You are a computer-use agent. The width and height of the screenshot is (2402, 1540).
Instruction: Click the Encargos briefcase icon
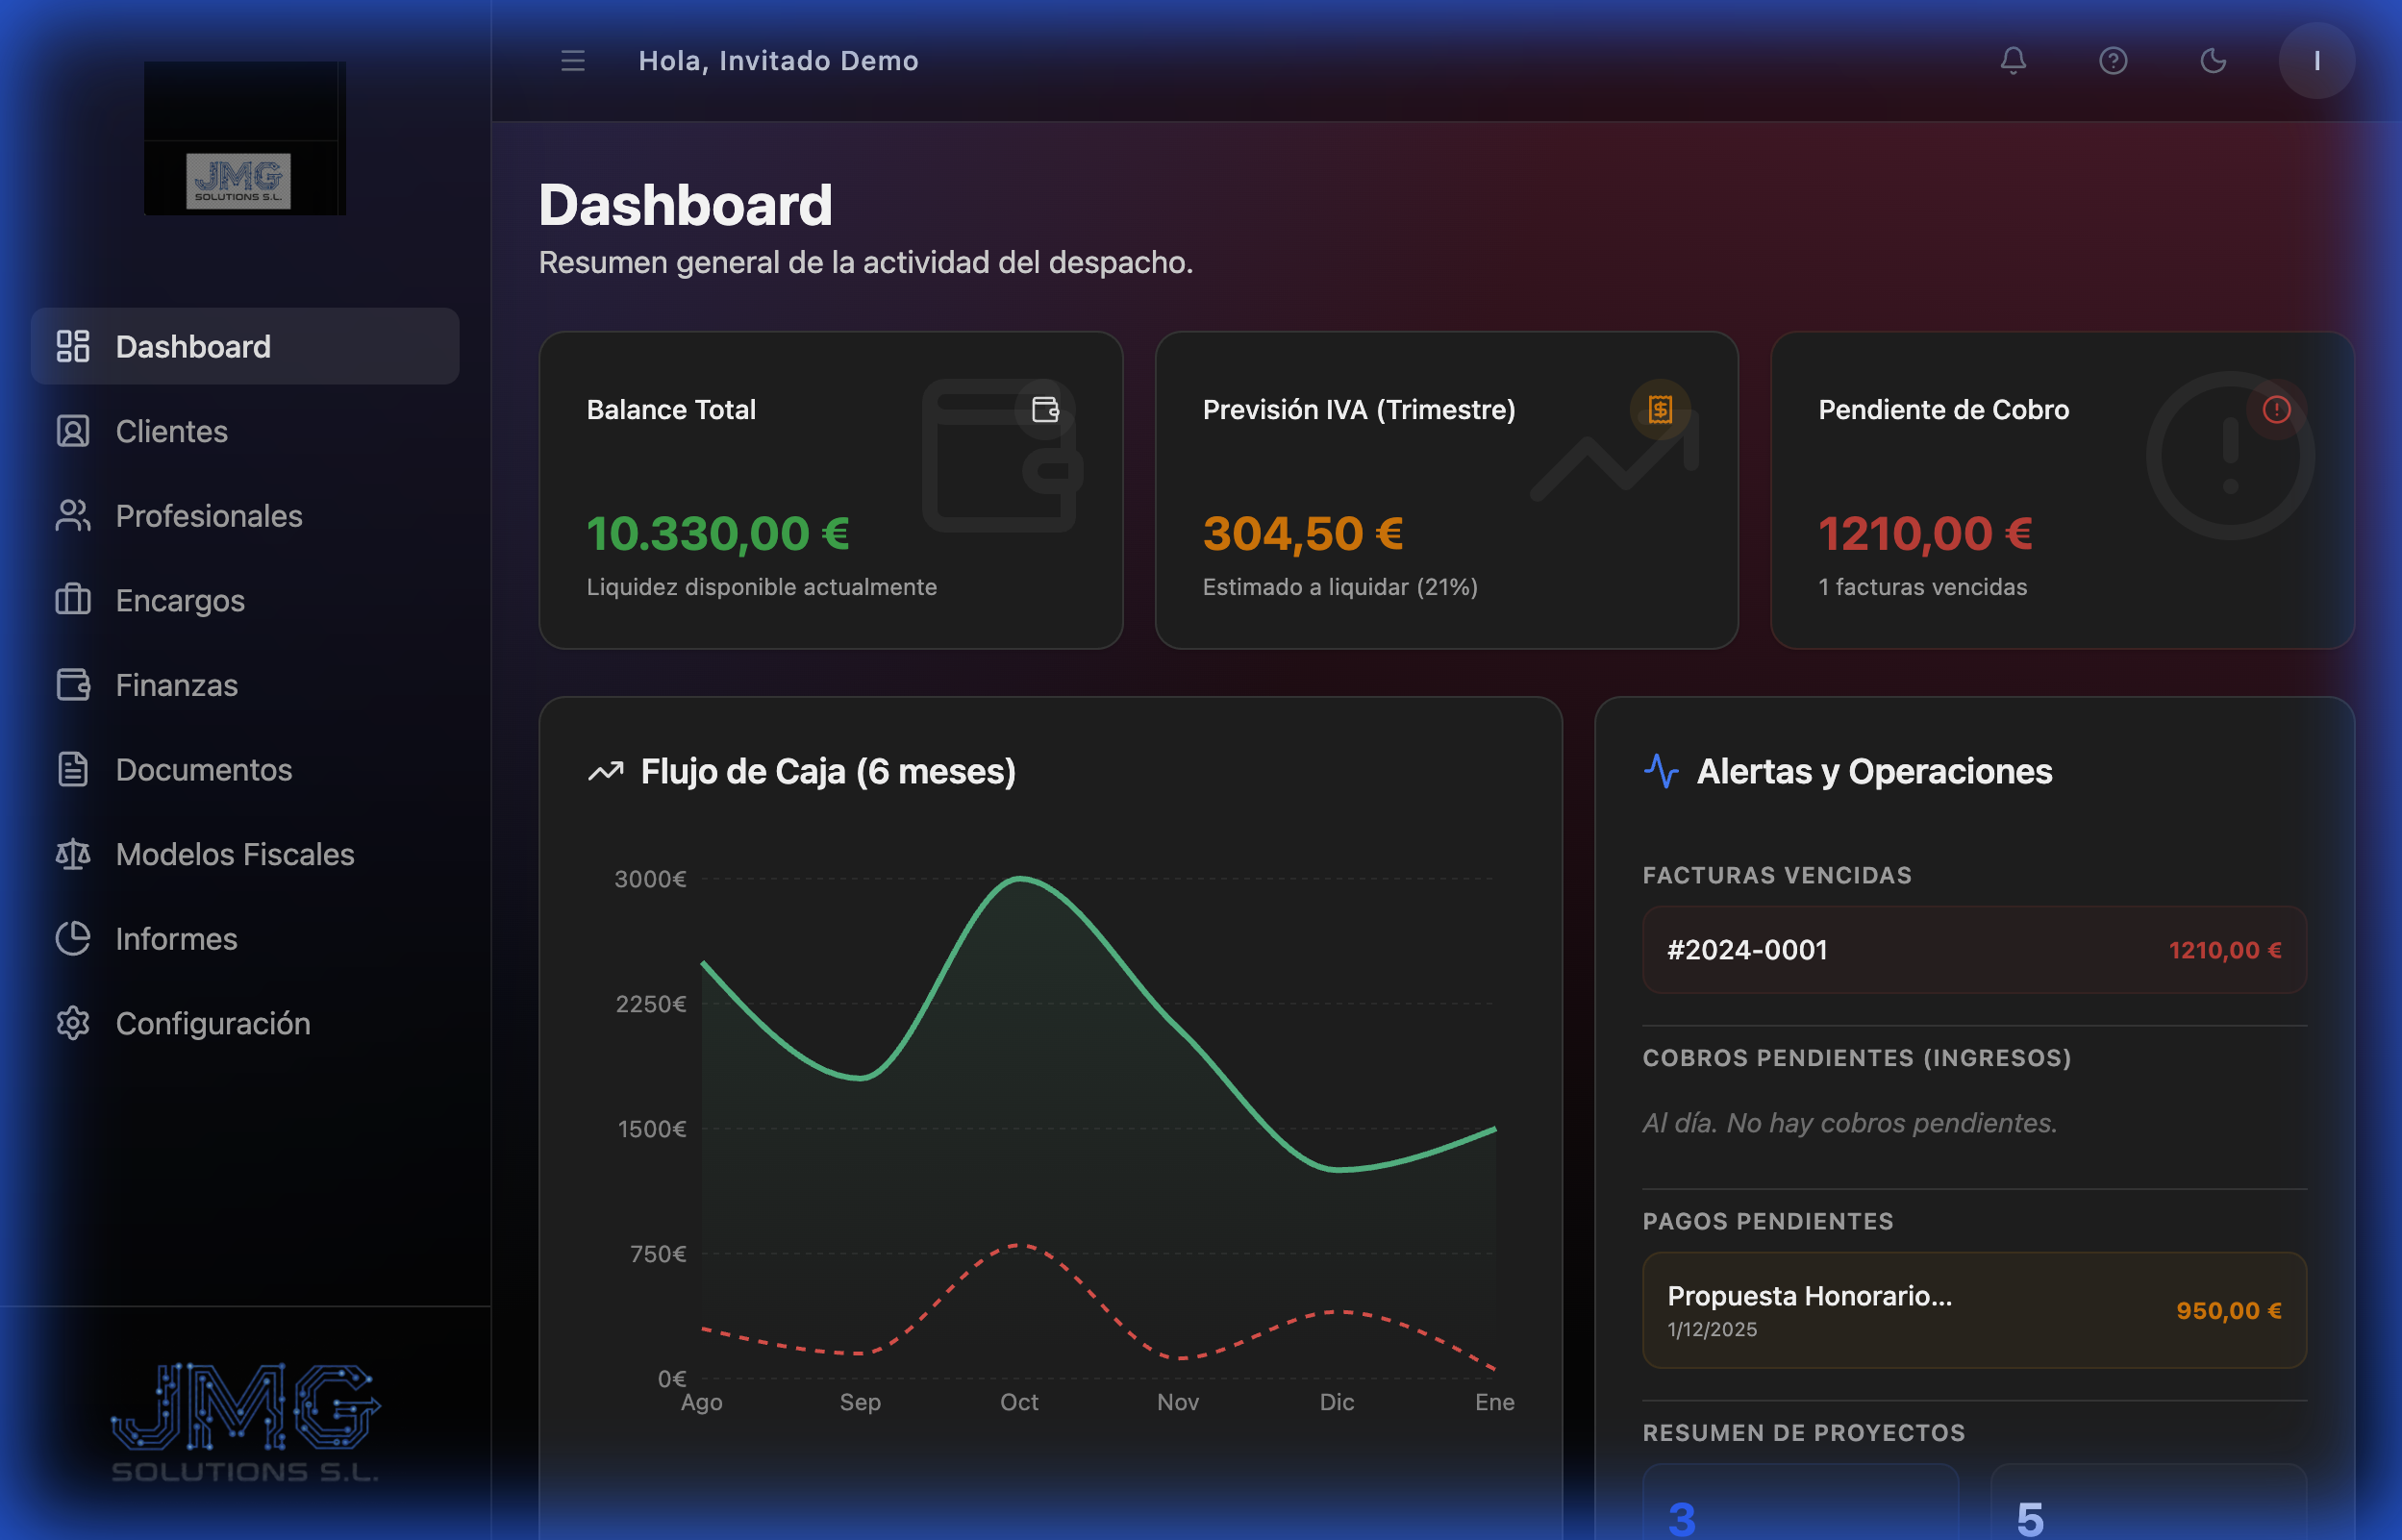[x=73, y=600]
